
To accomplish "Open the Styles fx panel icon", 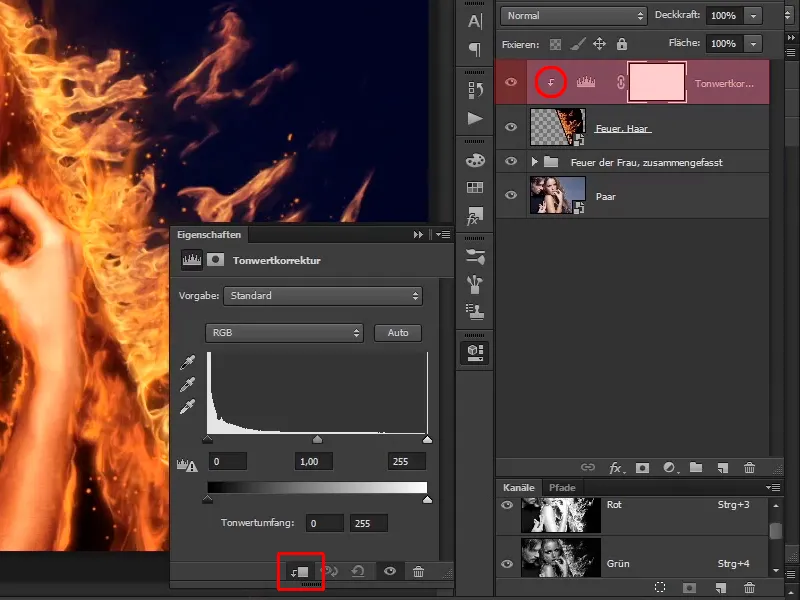I will (475, 215).
